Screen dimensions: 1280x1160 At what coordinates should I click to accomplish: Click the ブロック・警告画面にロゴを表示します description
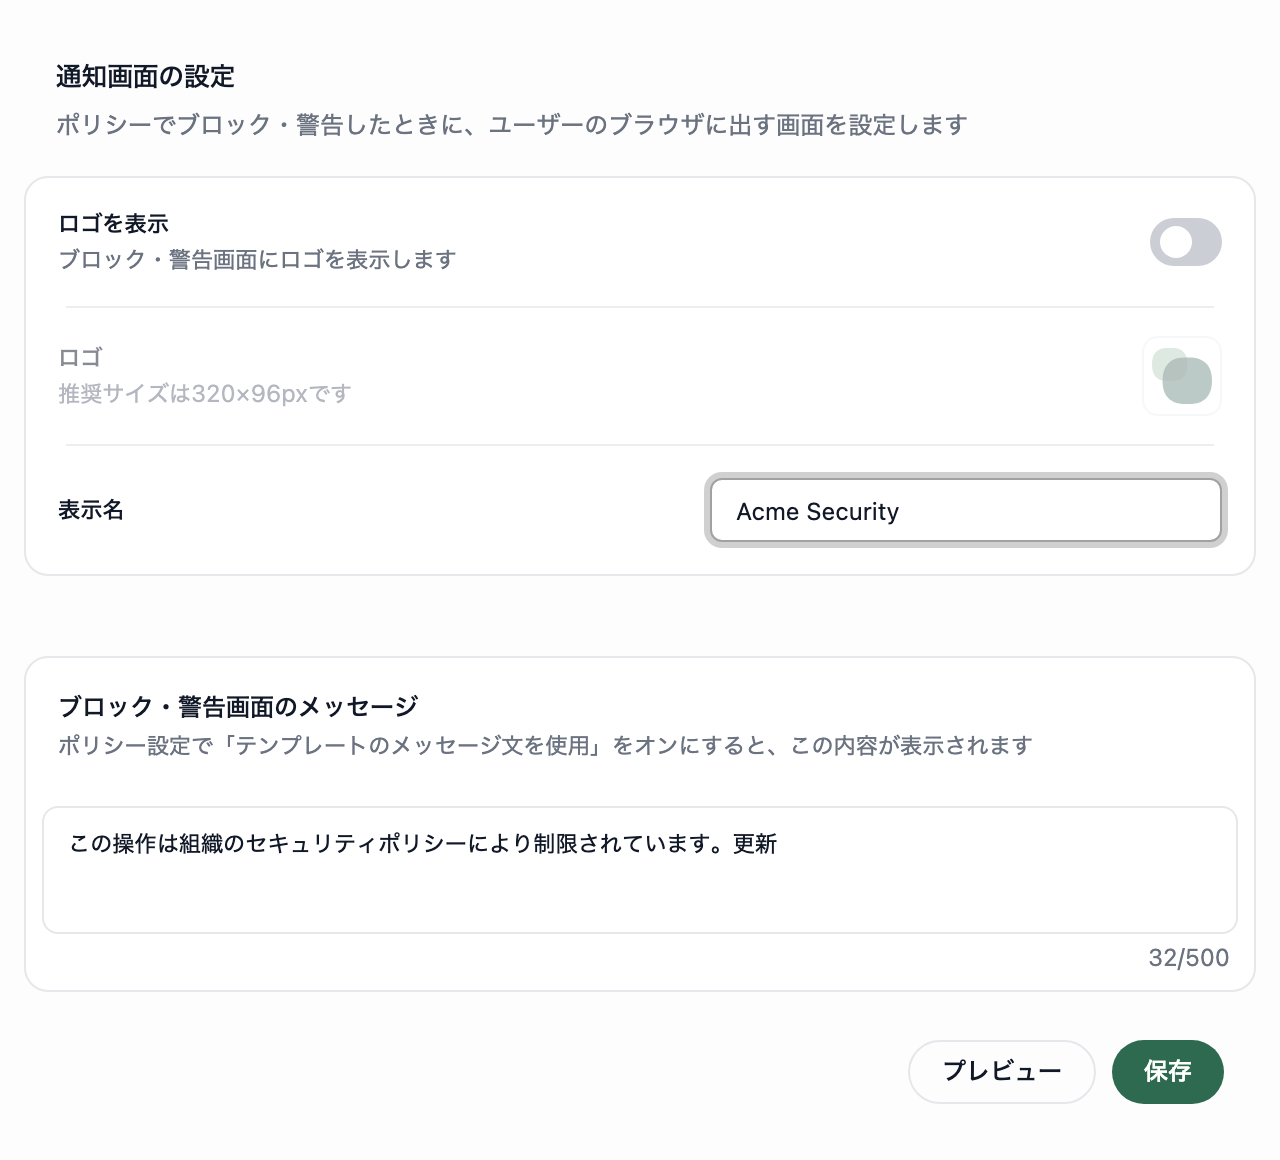(x=257, y=260)
